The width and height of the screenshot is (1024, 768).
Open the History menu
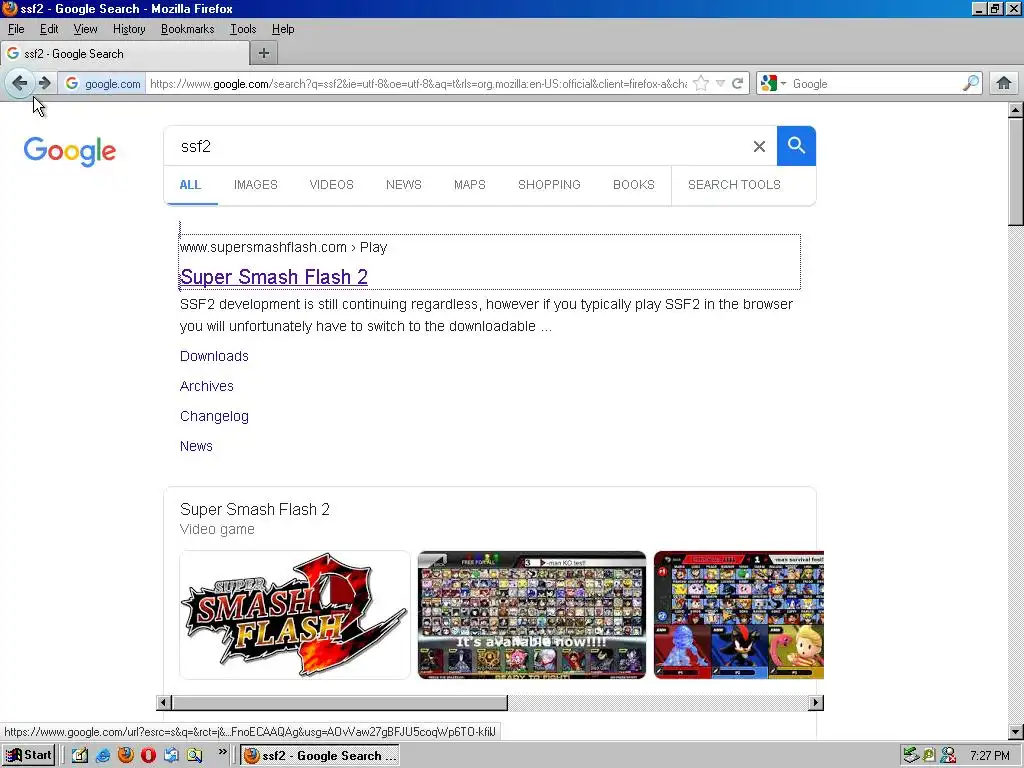coord(129,29)
